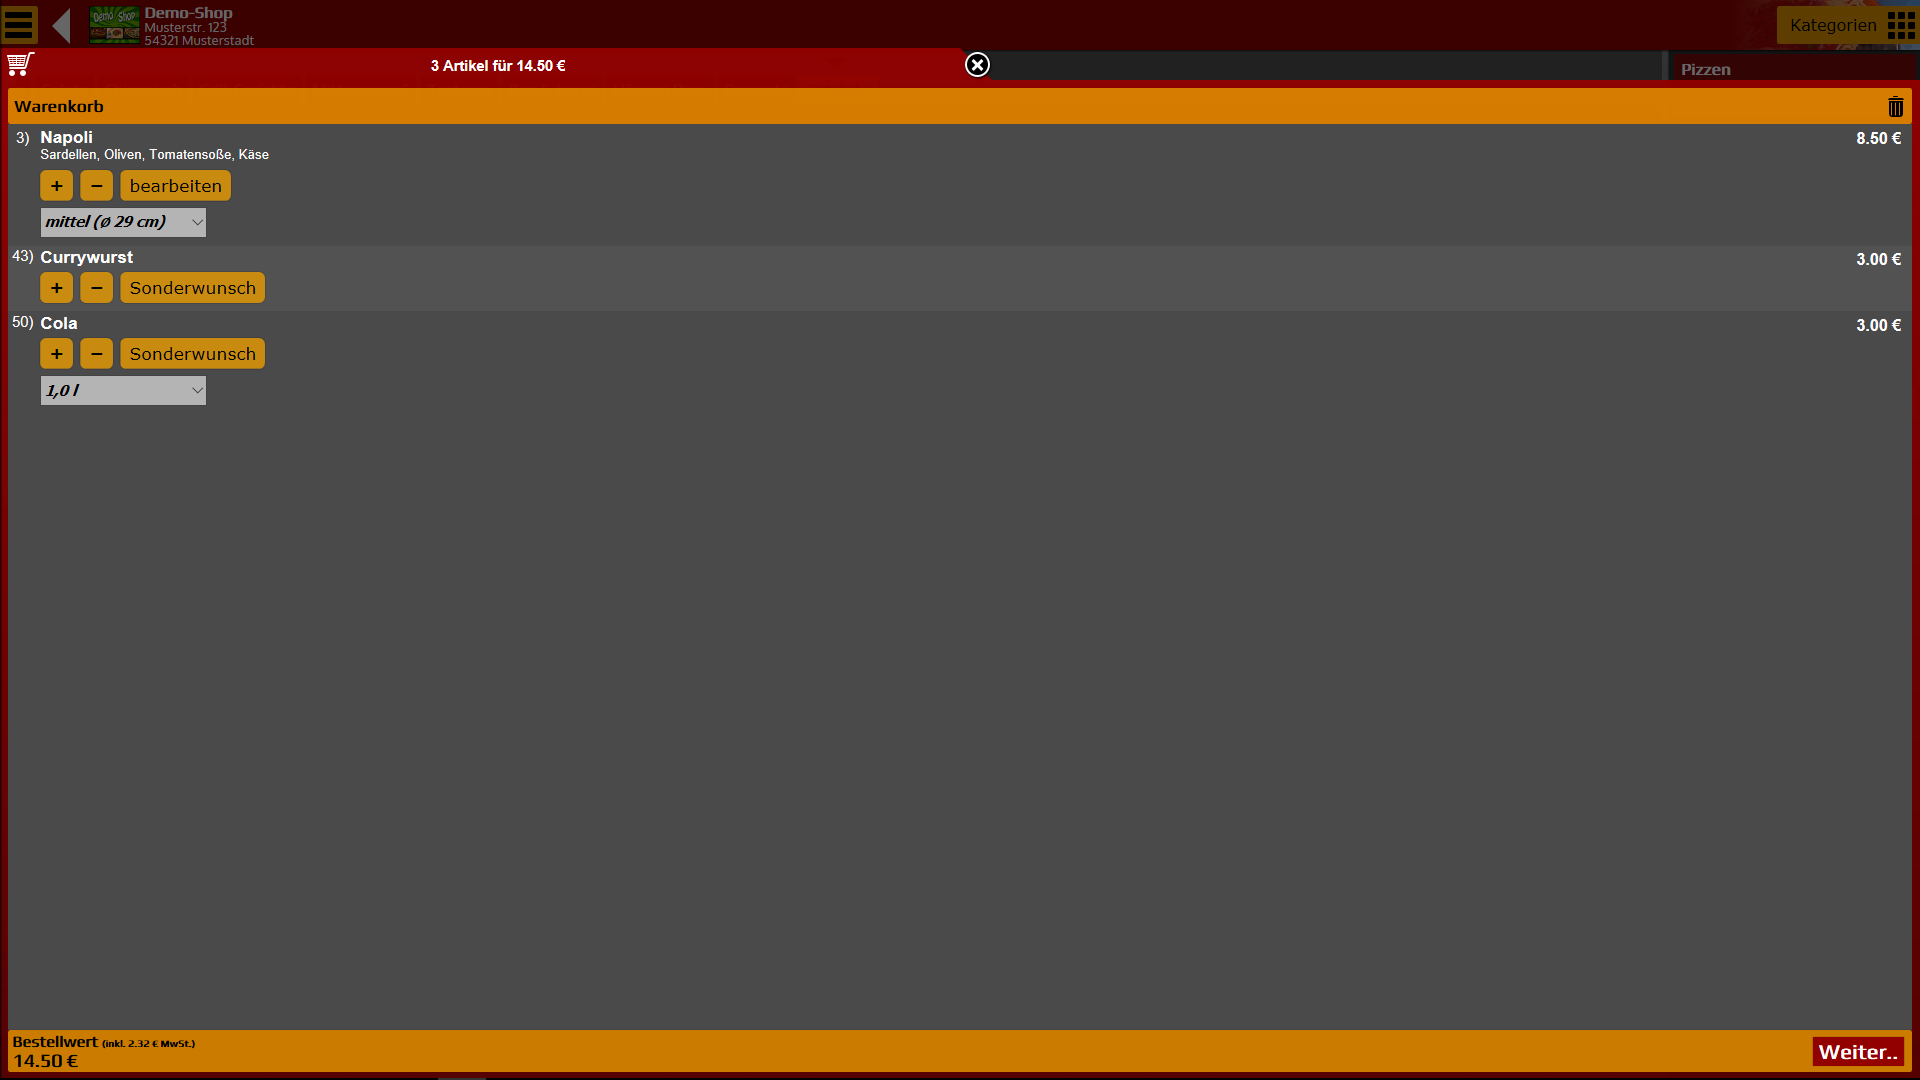
Task: Proceed with the Weiter.. button
Action: coord(1857,1052)
